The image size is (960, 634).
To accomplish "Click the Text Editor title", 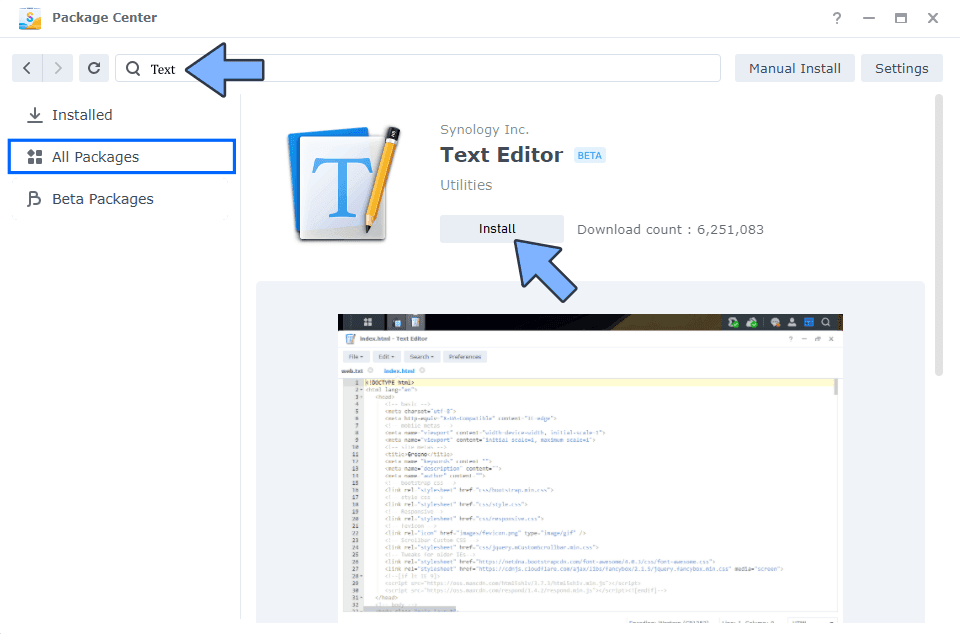I will [501, 155].
